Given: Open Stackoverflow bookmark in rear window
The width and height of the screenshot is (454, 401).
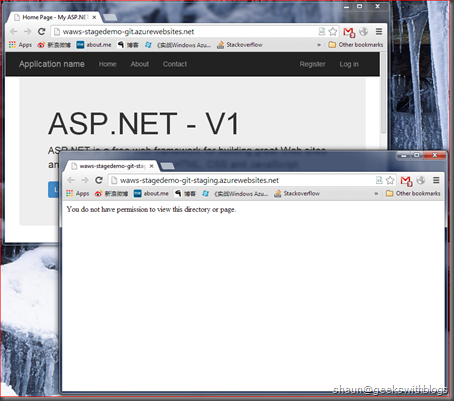Looking at the screenshot, I should tap(240, 45).
